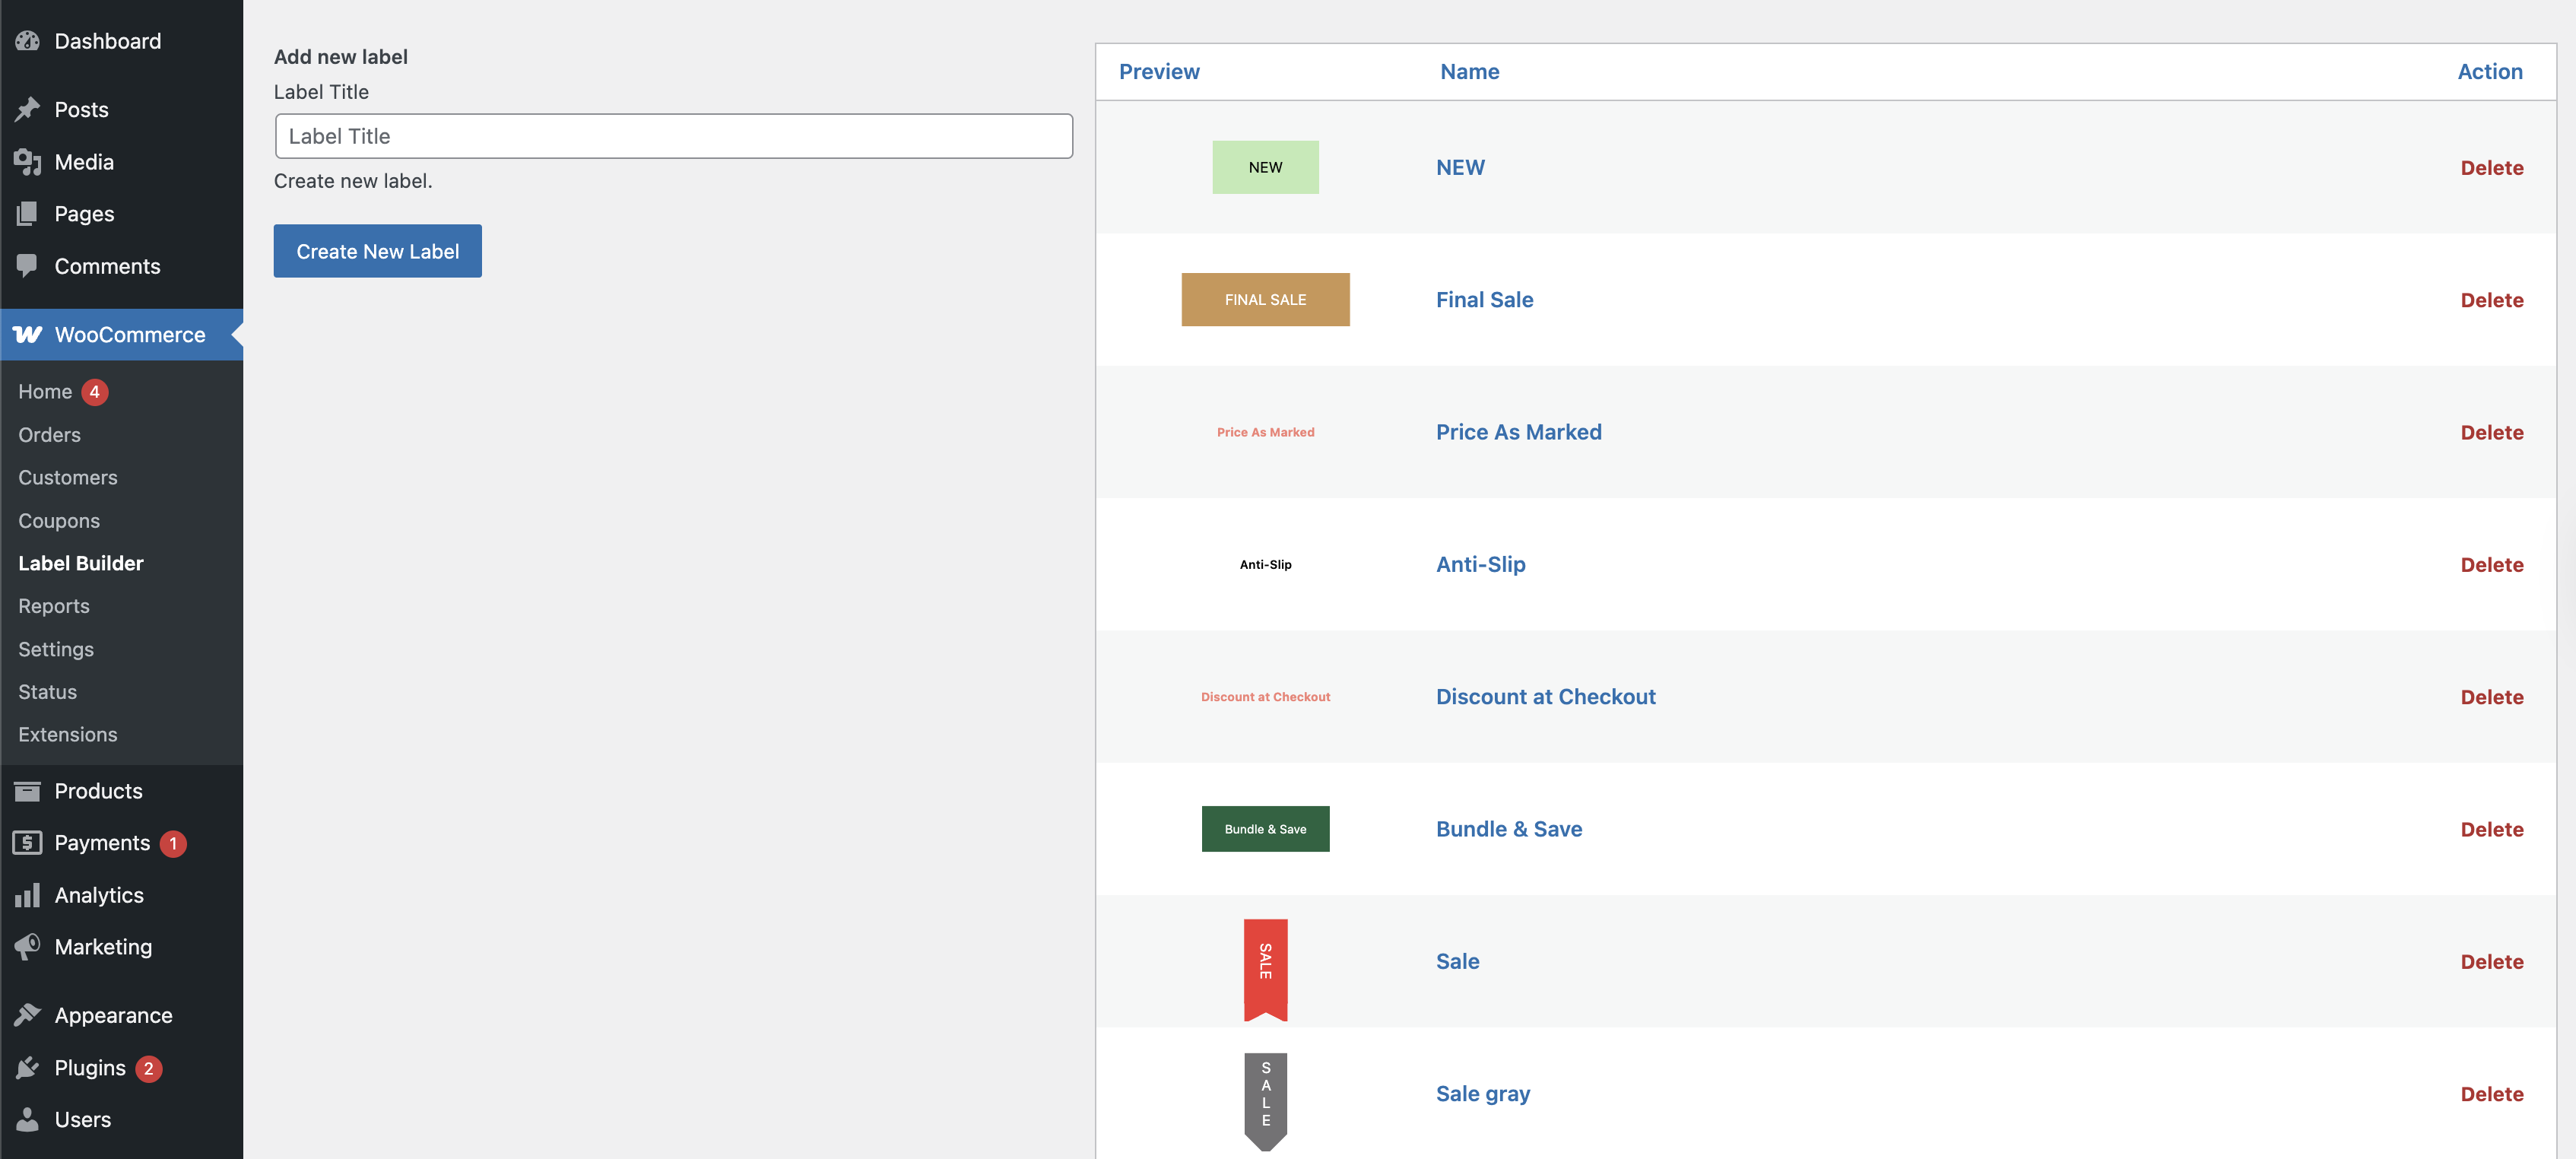Open the Discount at Checkout label link

click(1545, 697)
